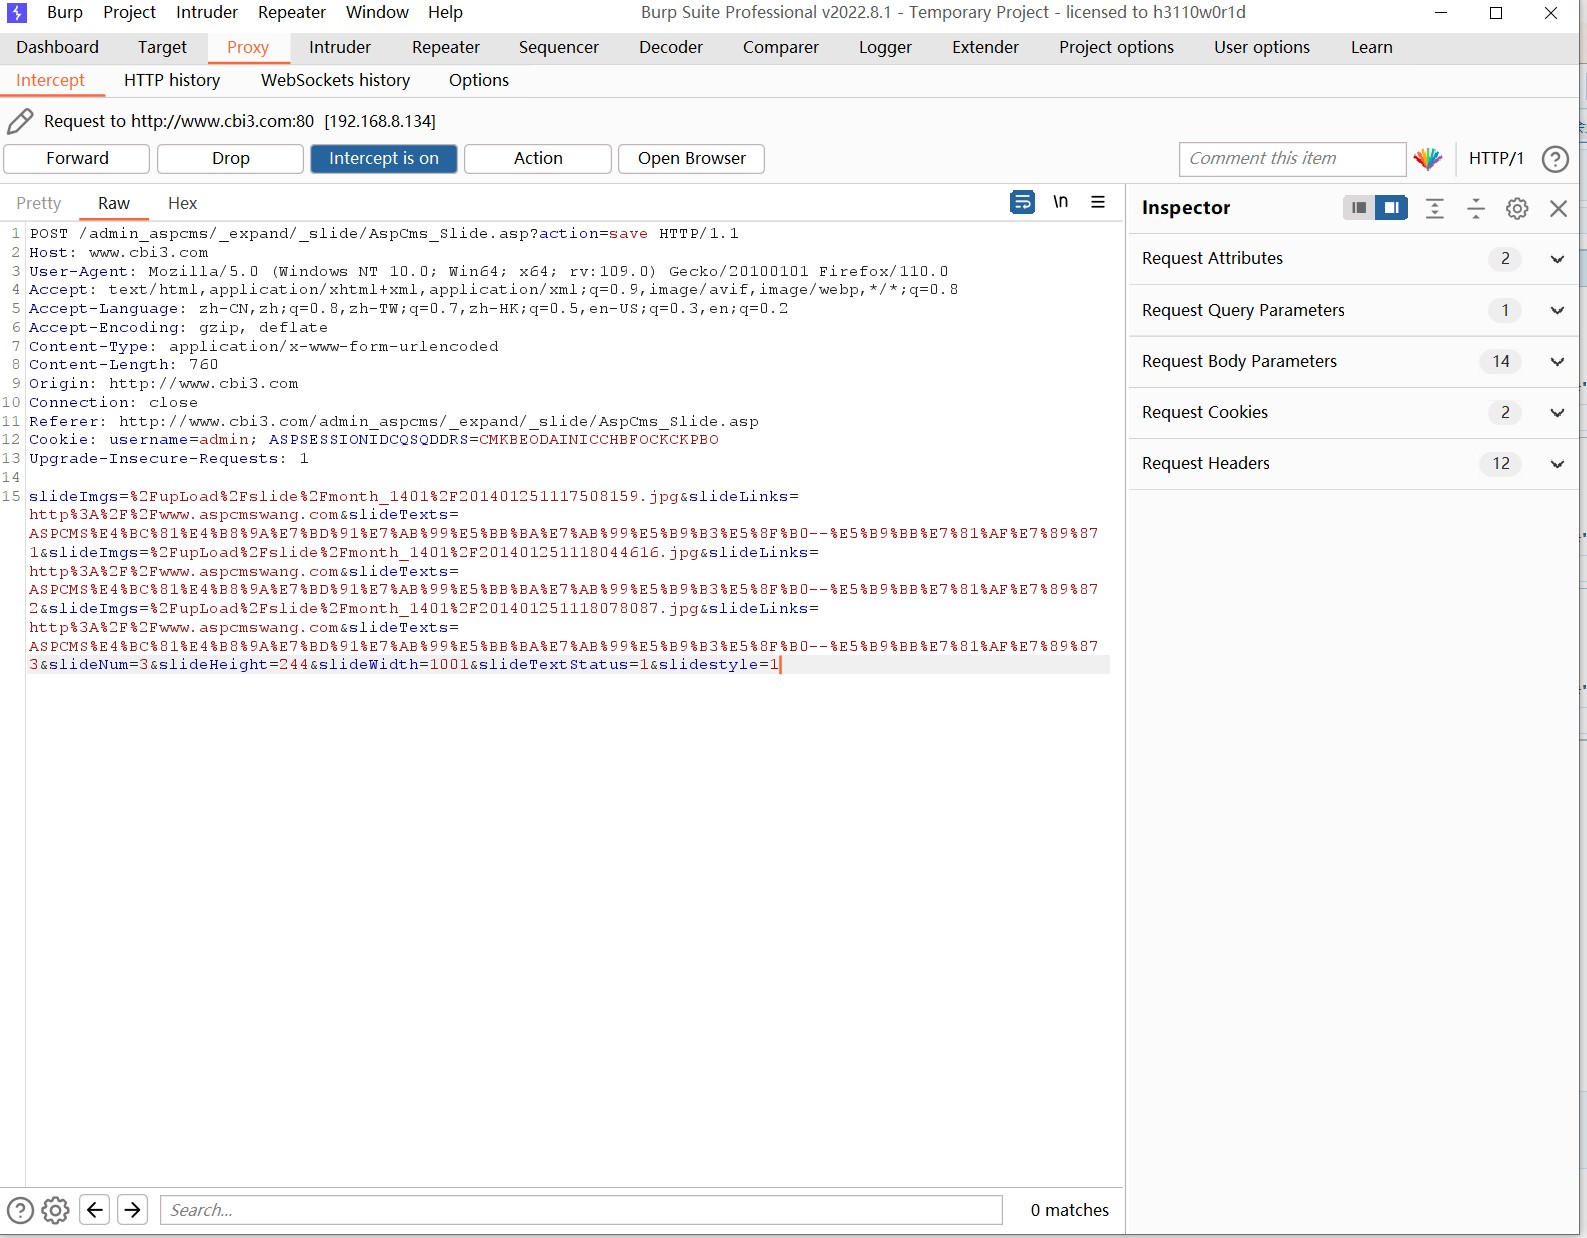This screenshot has height=1238, width=1587.
Task: Select the Proxy tab
Action: pyautogui.click(x=248, y=47)
